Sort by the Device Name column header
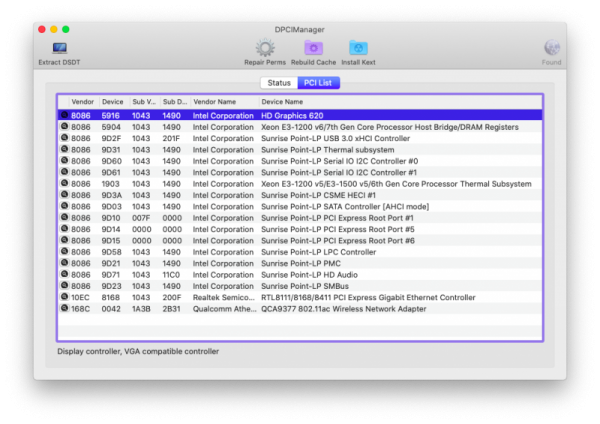The width and height of the screenshot is (600, 424). point(282,102)
